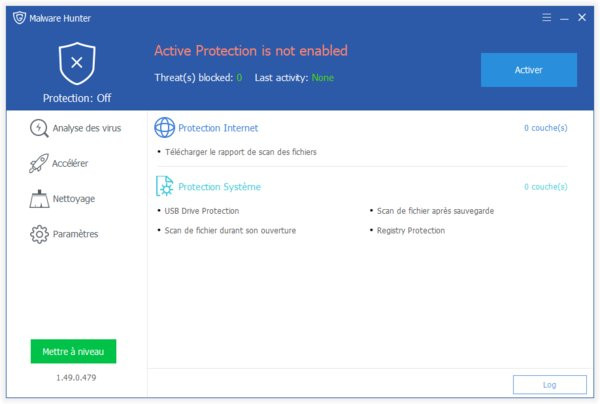Click 'Scan de fichier après sauvegarde'
This screenshot has width=600, height=404.
point(435,211)
